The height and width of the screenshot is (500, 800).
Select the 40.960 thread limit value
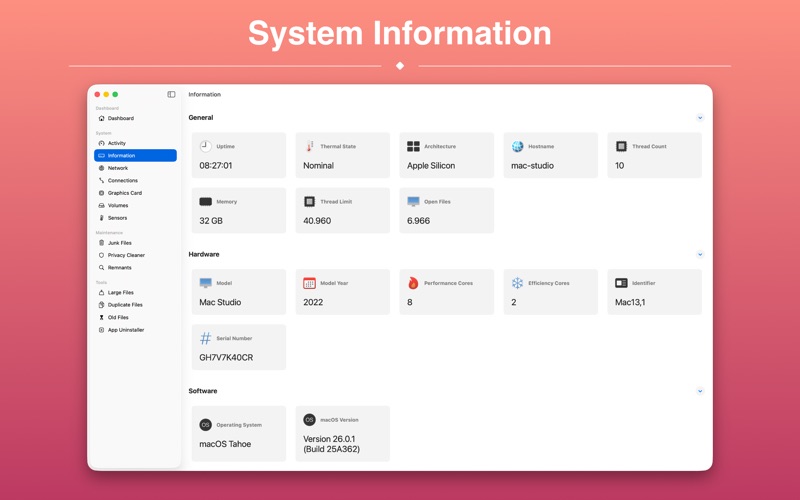tap(317, 221)
